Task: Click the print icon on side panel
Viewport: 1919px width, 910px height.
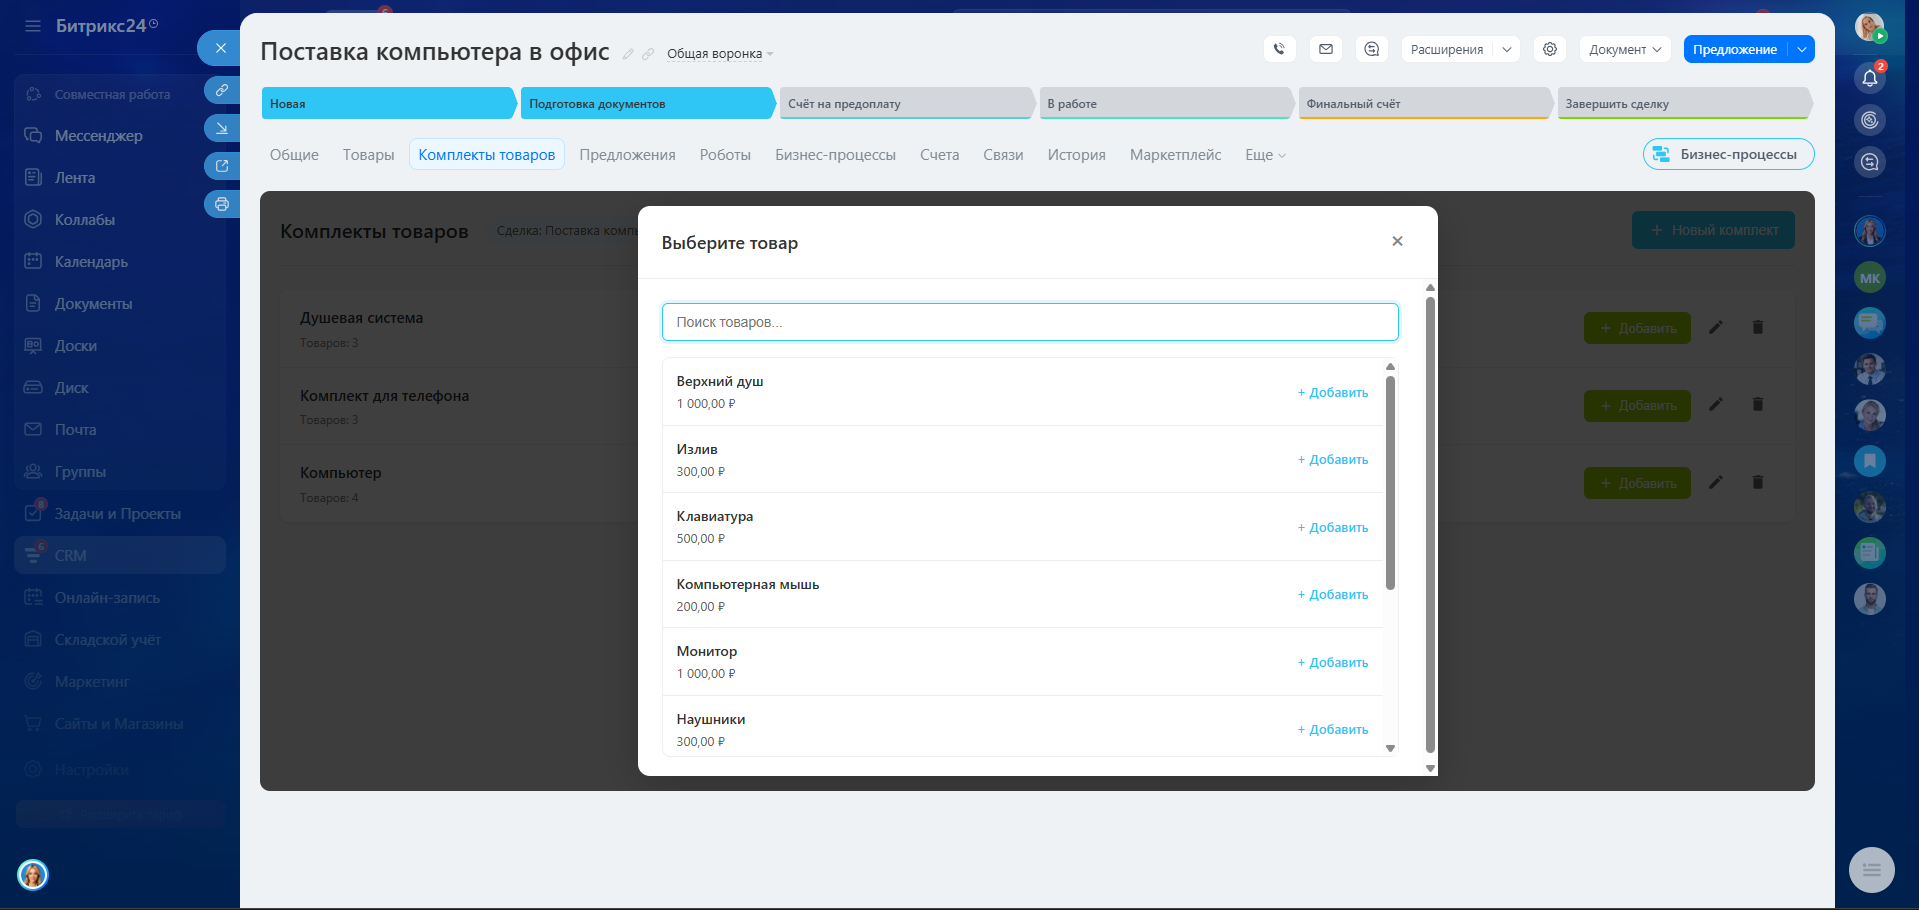Action: click(222, 204)
